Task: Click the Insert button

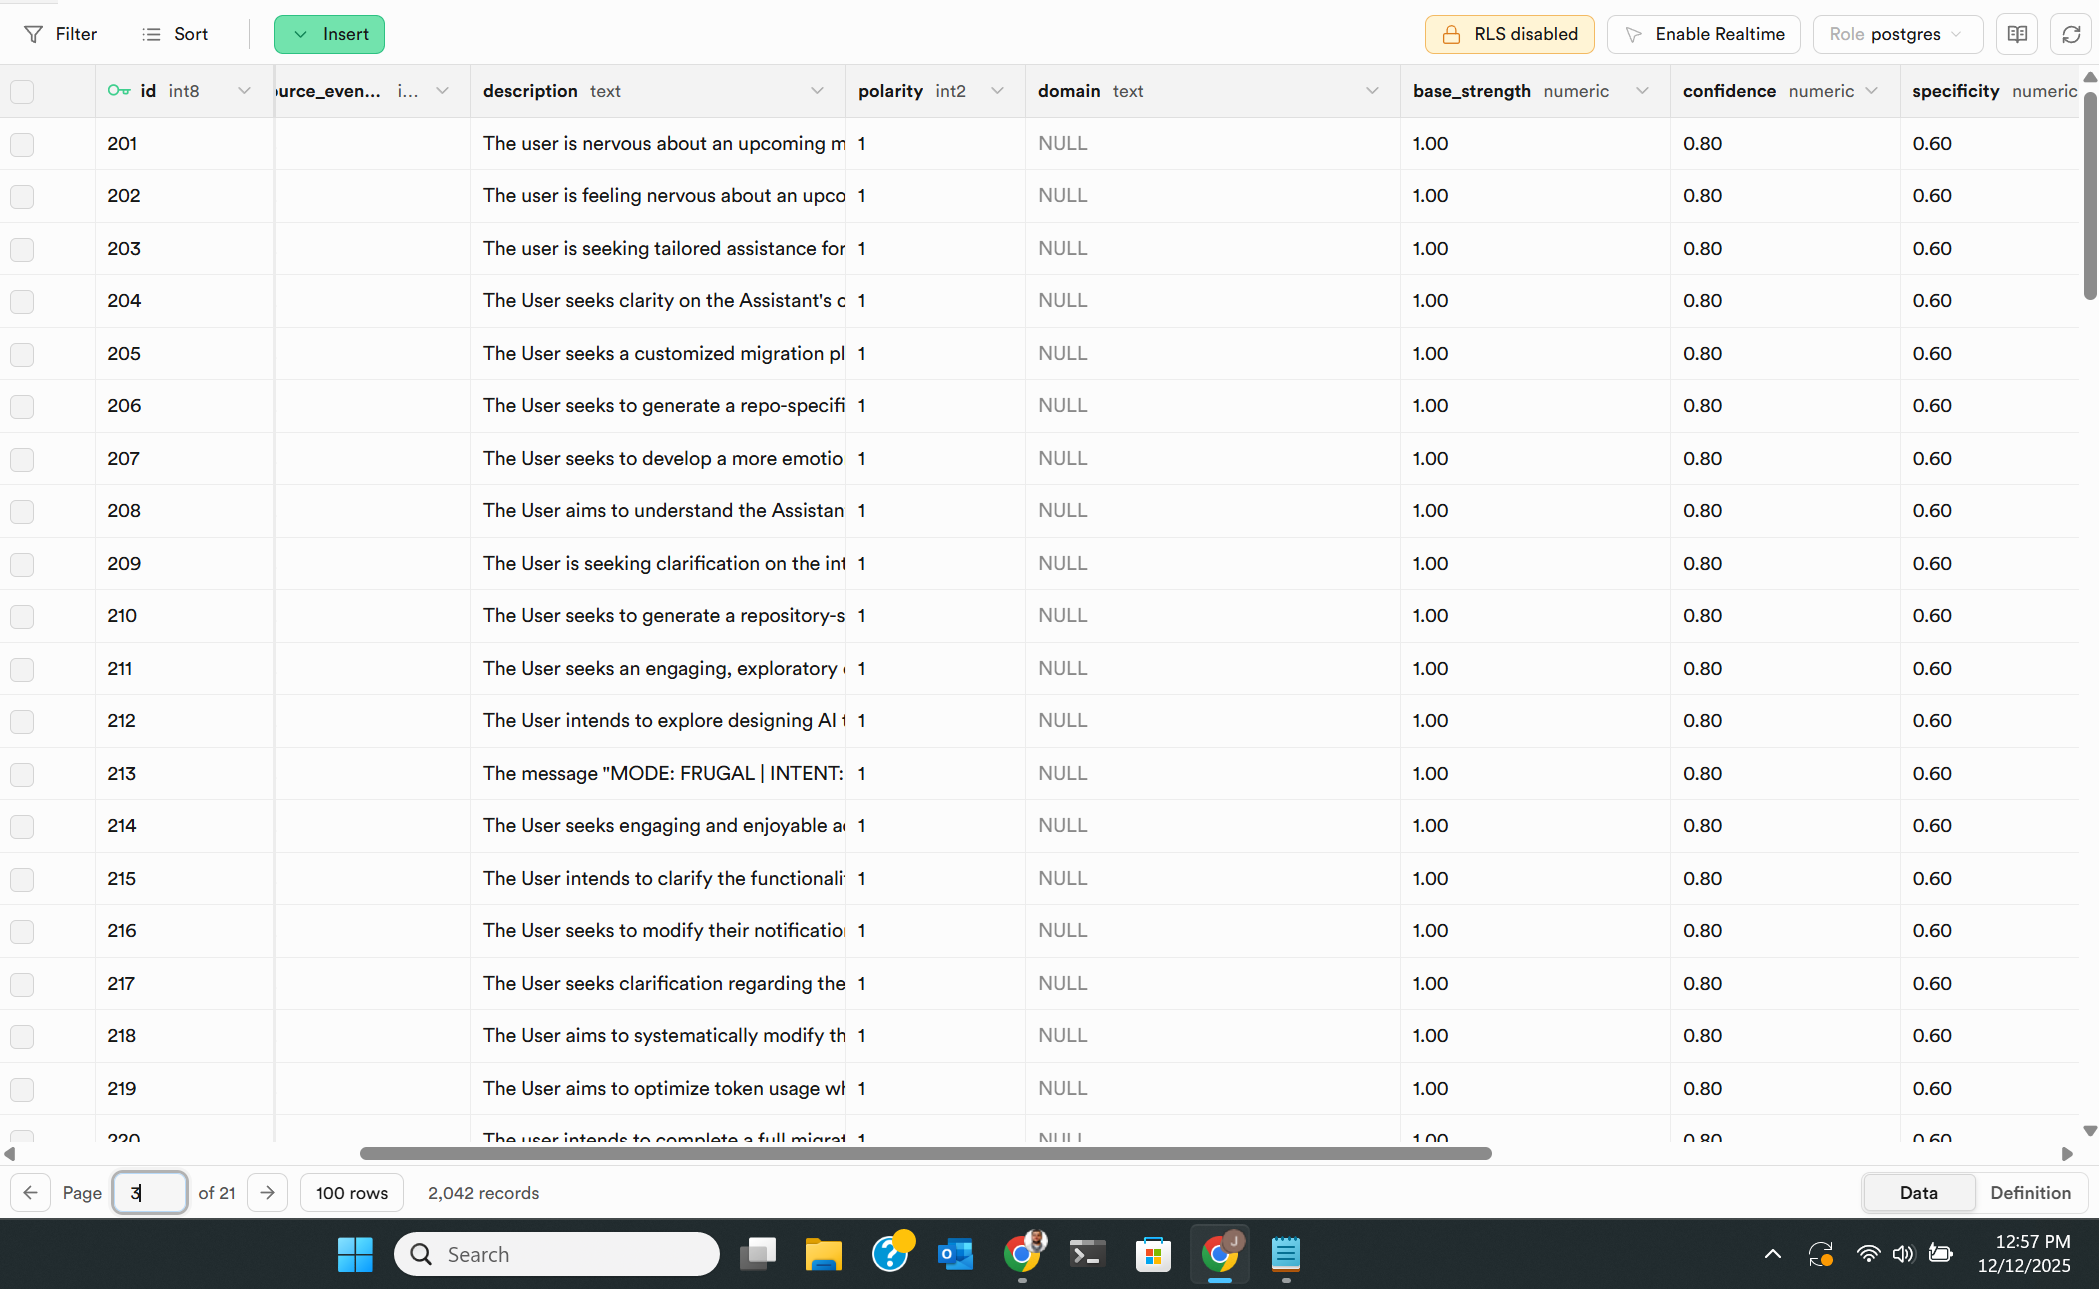Action: 329,33
